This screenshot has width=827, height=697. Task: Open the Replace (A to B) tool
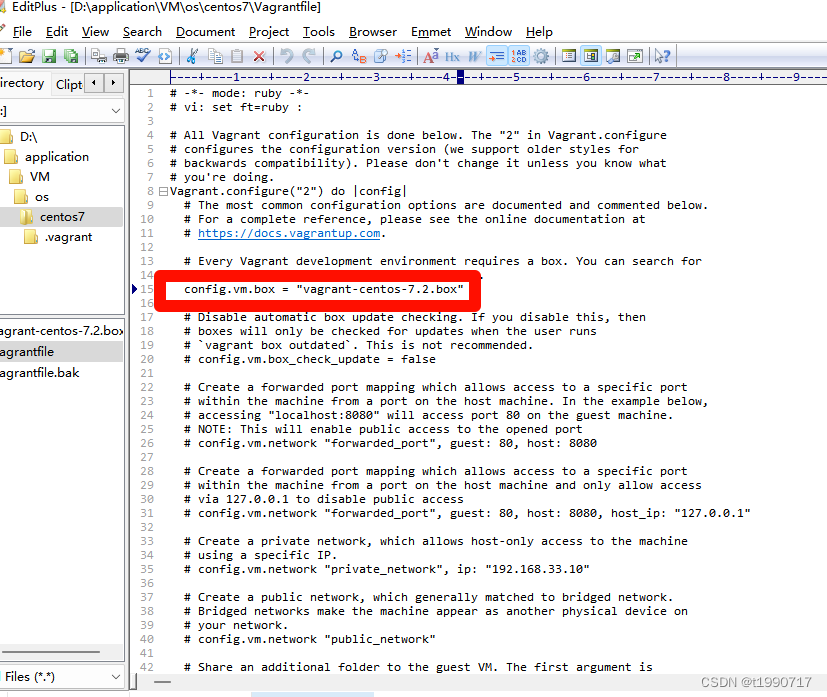[359, 56]
